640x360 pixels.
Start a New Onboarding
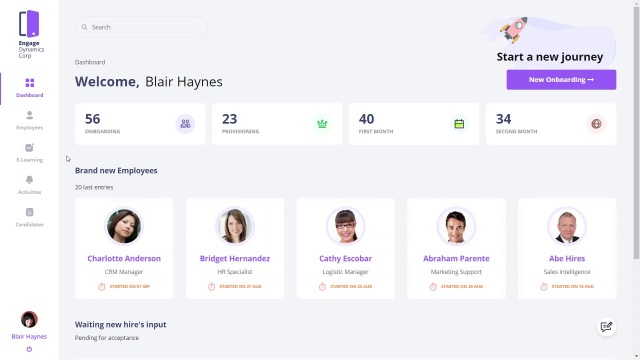(x=561, y=80)
